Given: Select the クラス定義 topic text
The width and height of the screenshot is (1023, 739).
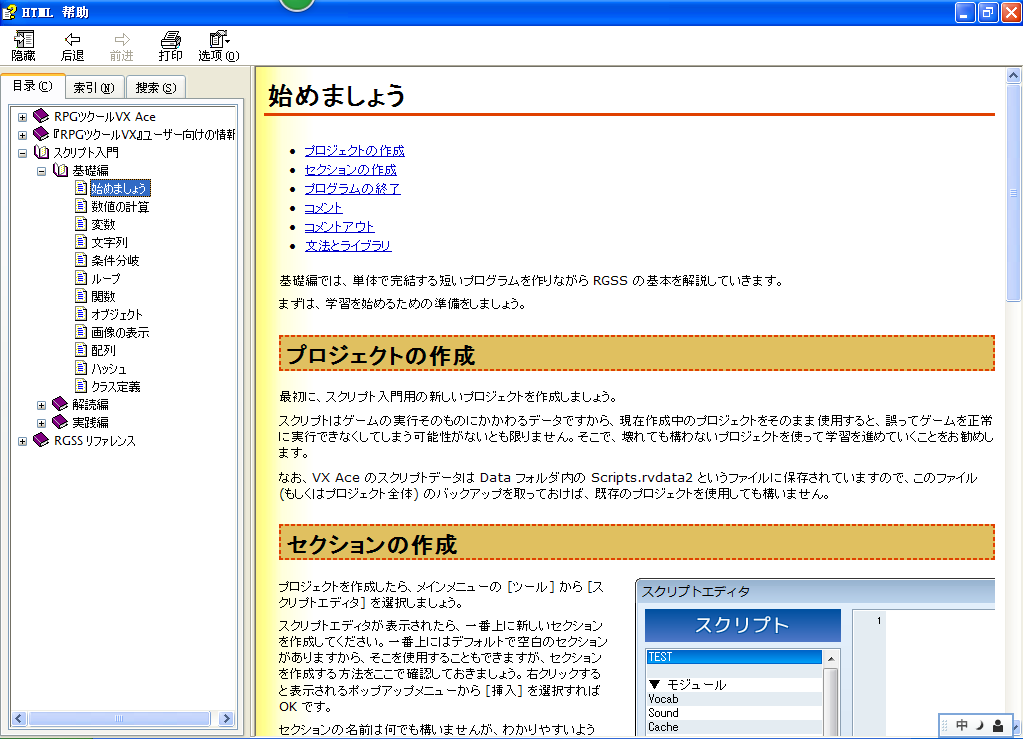Looking at the screenshot, I should click(115, 387).
